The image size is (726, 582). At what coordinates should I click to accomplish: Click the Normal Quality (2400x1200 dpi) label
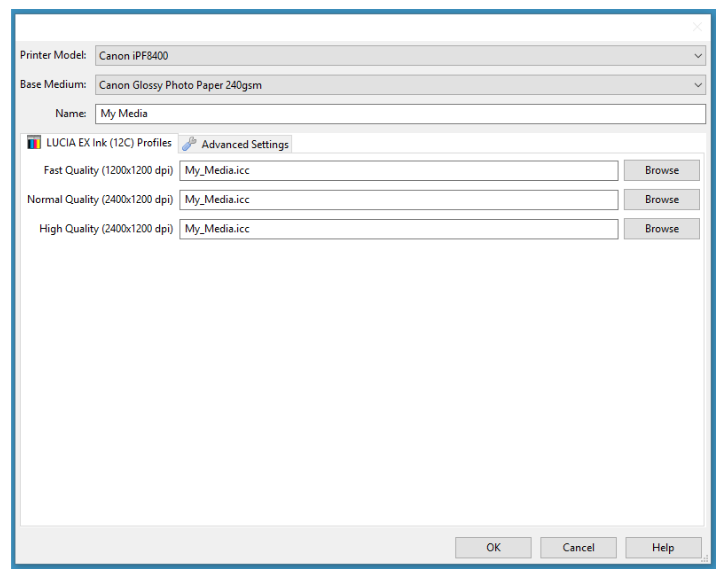pyautogui.click(x=100, y=200)
